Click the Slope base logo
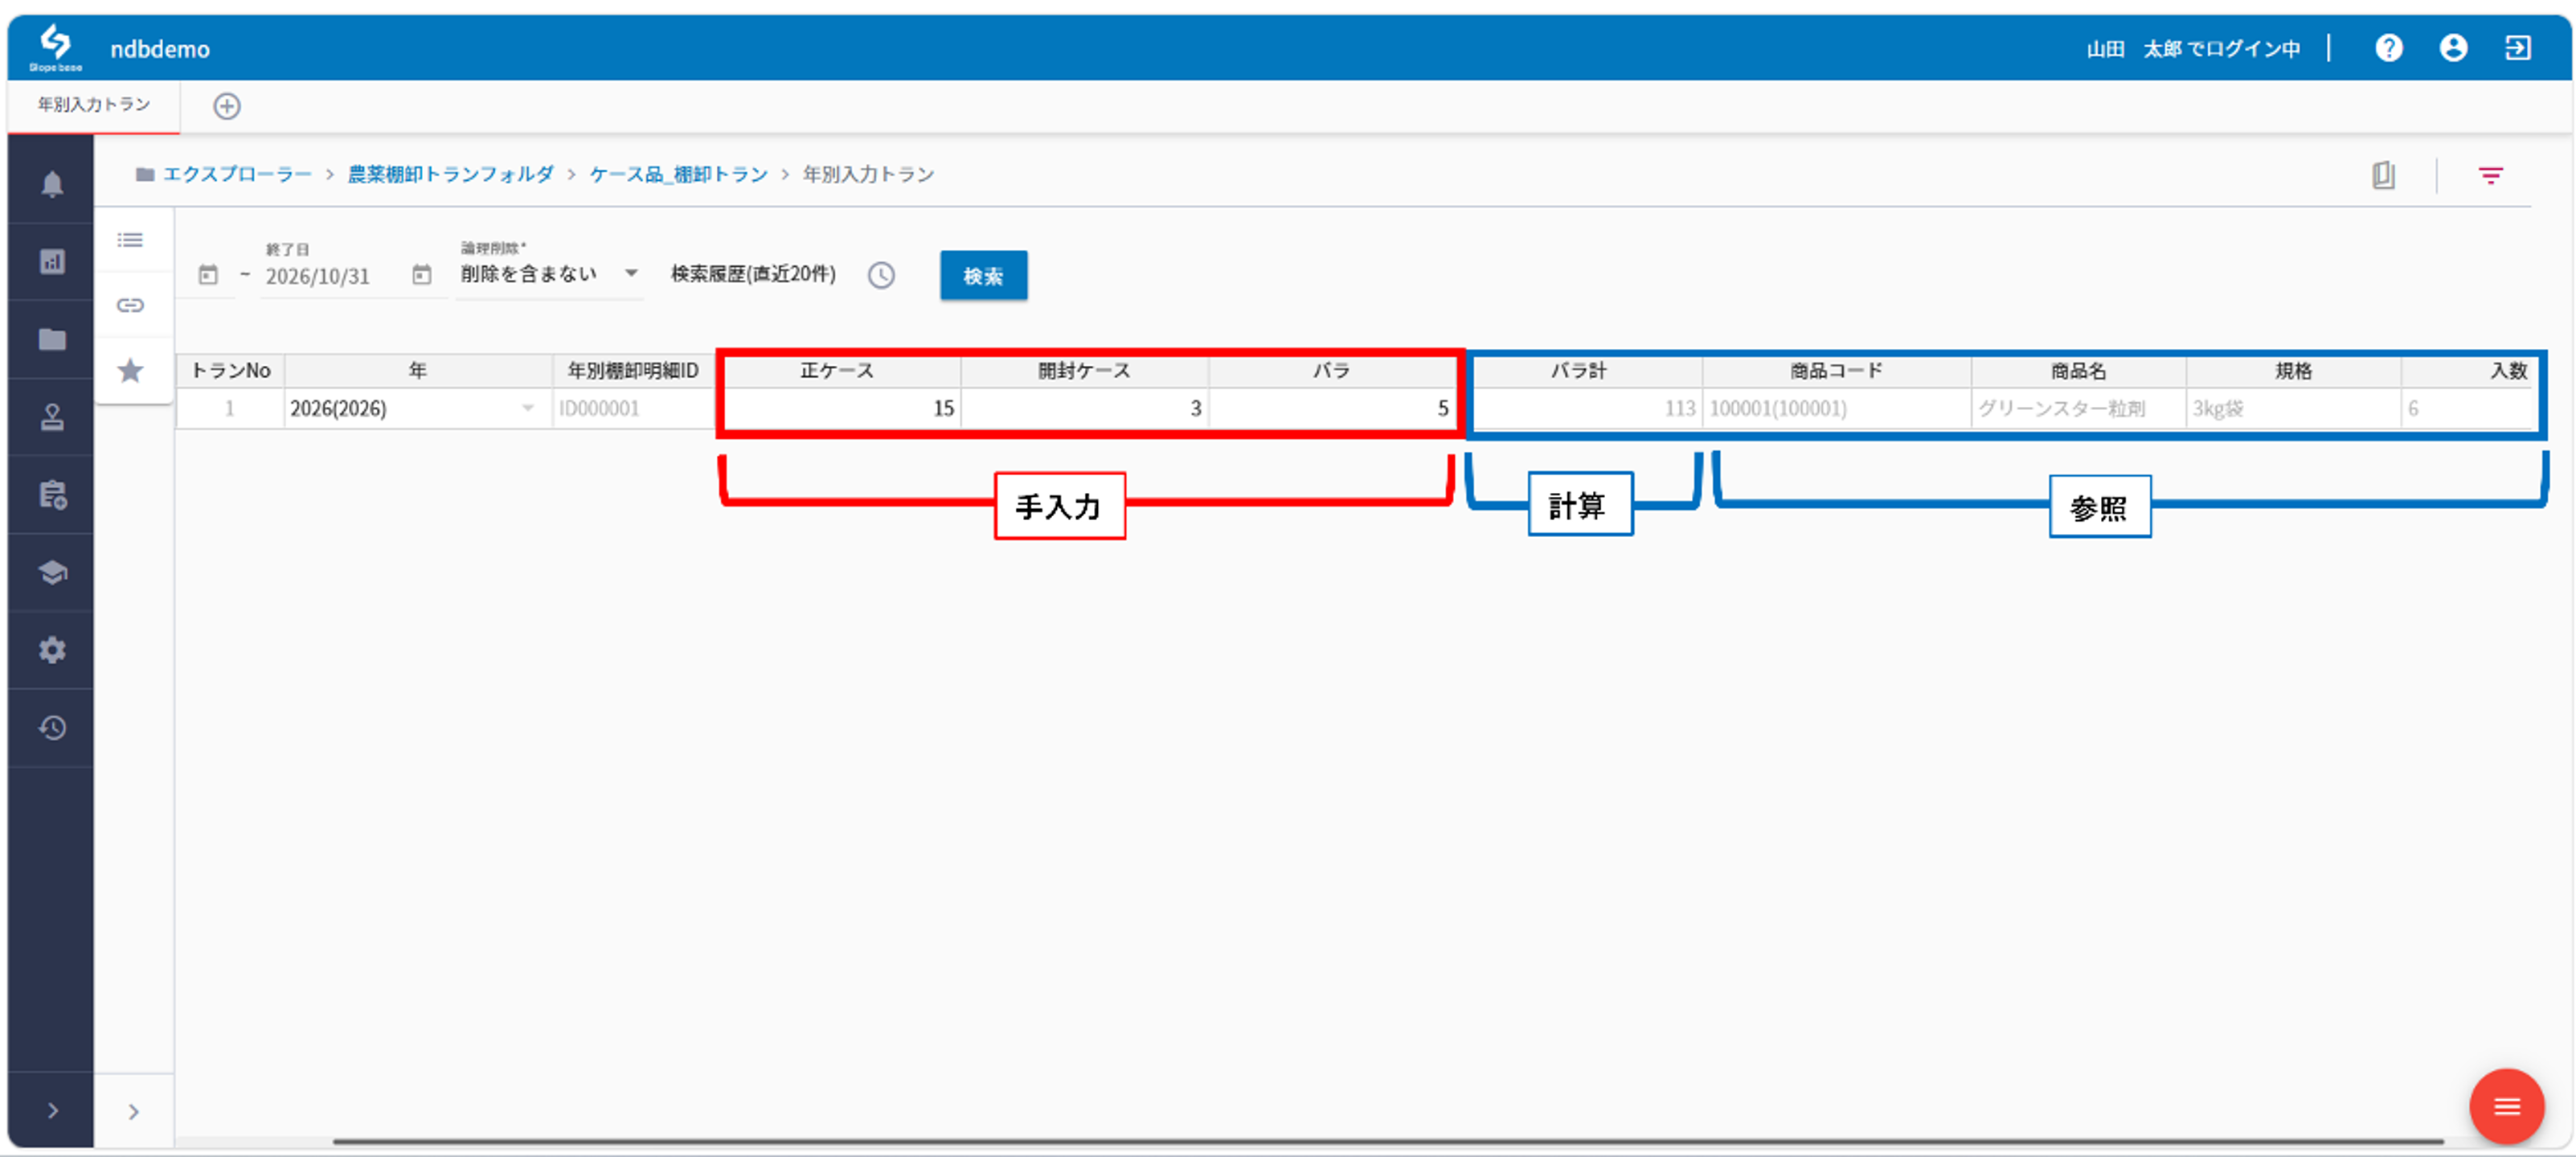The image size is (2576, 1157). pos(55,48)
